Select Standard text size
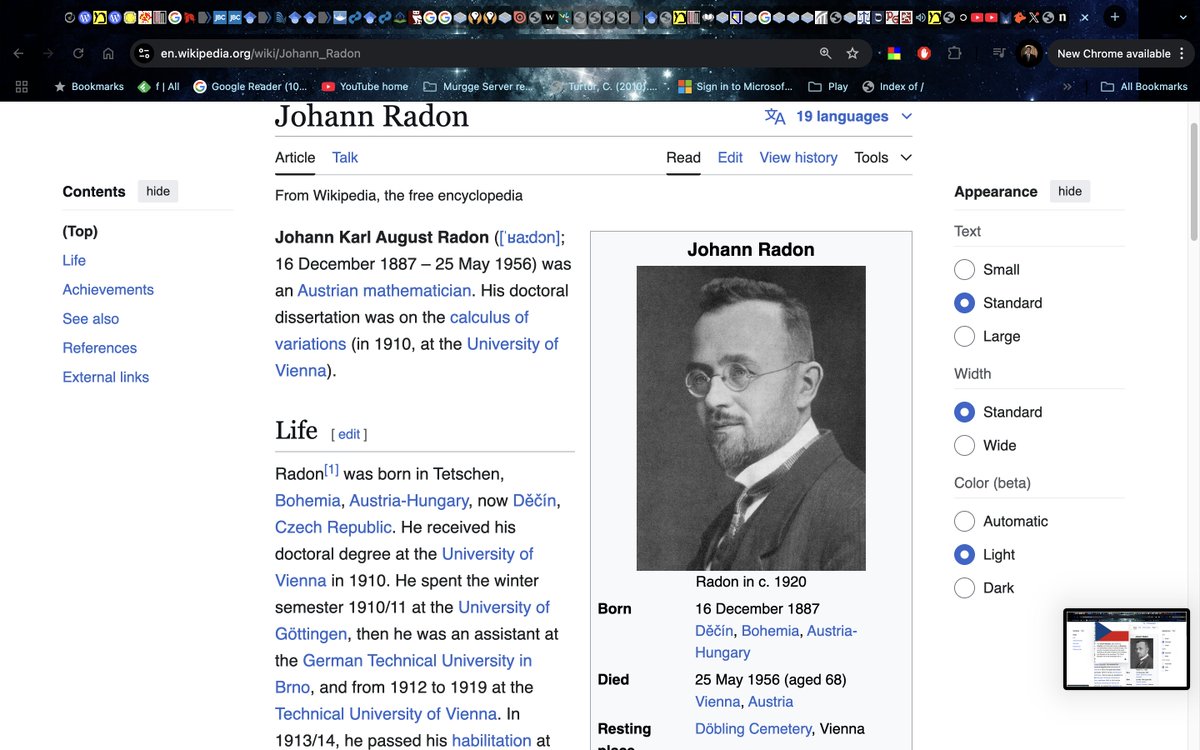This screenshot has height=750, width=1200. click(x=964, y=302)
